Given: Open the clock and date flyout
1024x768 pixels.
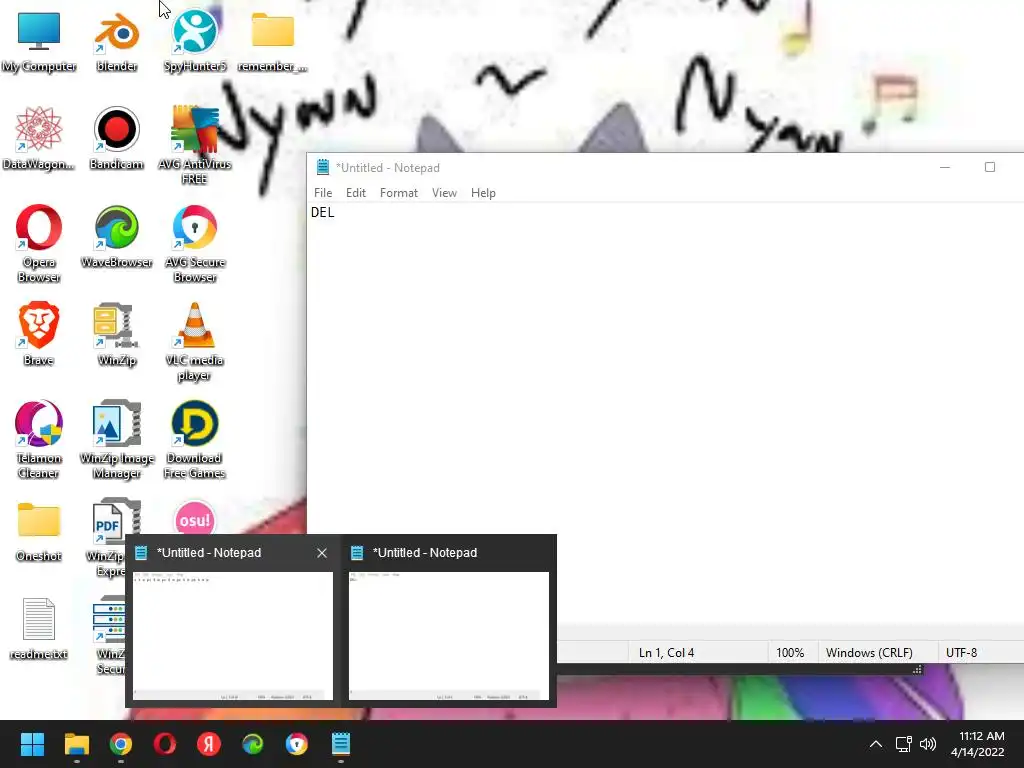Looking at the screenshot, I should pyautogui.click(x=978, y=744).
